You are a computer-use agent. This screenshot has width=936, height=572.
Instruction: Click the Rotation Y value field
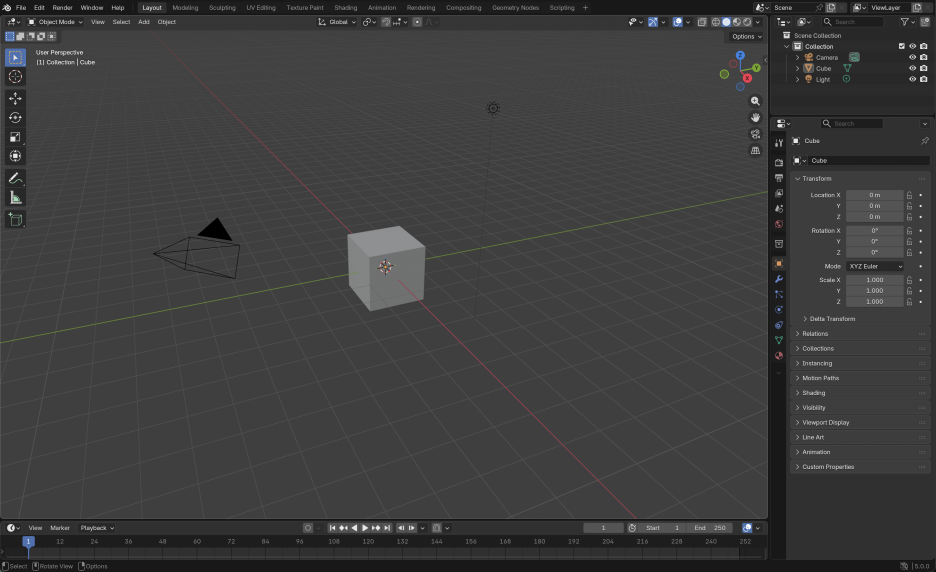coord(875,242)
